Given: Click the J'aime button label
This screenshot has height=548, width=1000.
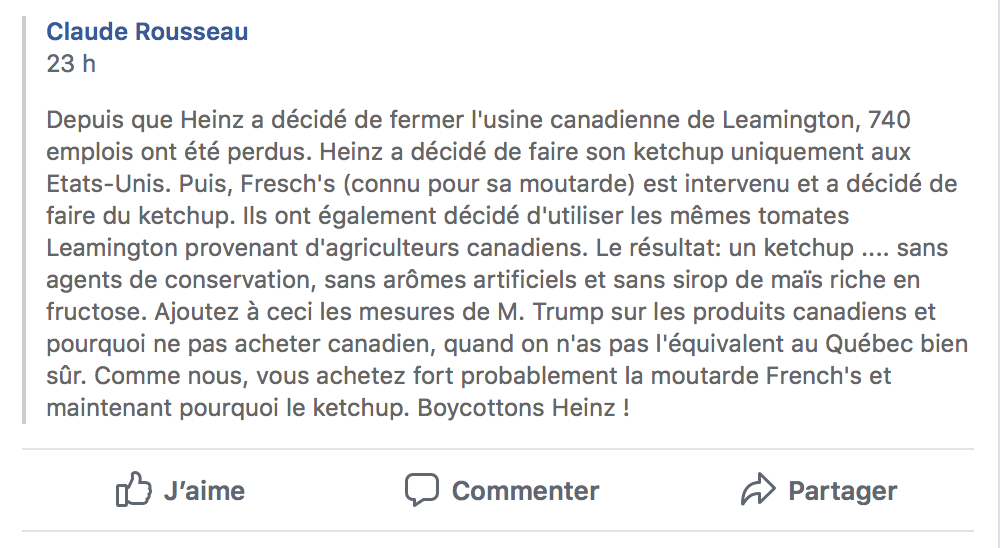Looking at the screenshot, I should point(204,491).
